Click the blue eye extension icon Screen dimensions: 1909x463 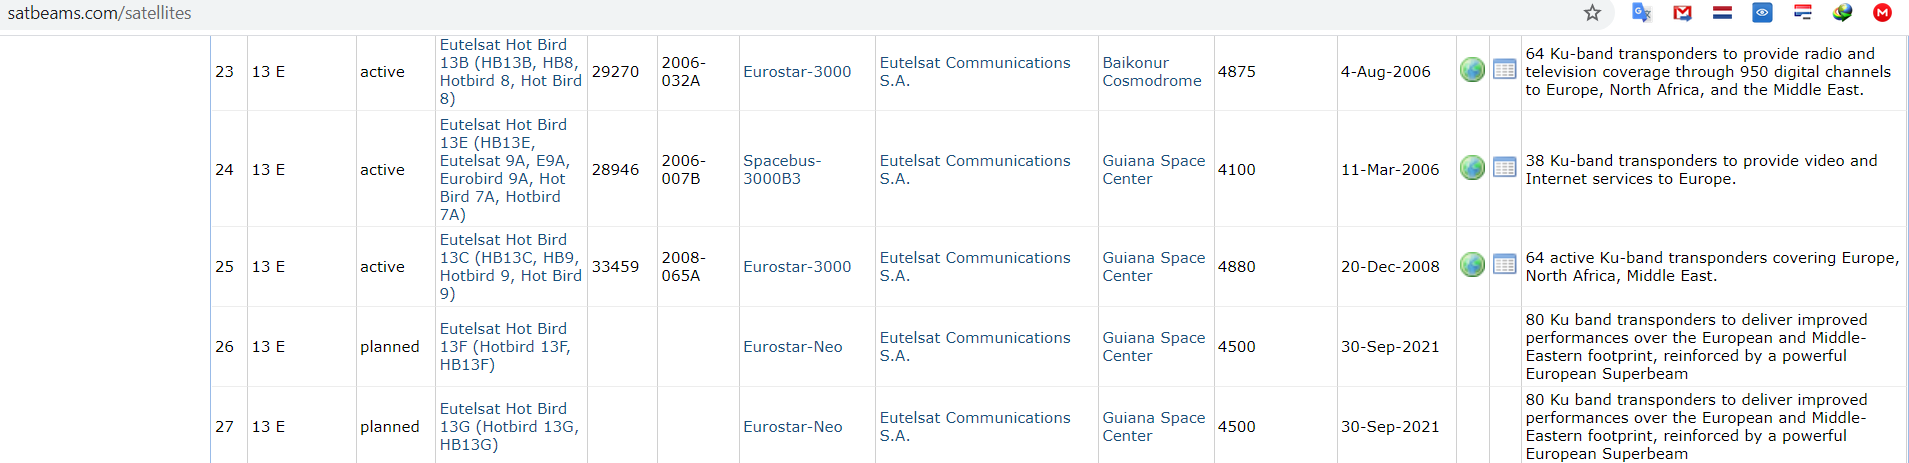click(x=1762, y=13)
